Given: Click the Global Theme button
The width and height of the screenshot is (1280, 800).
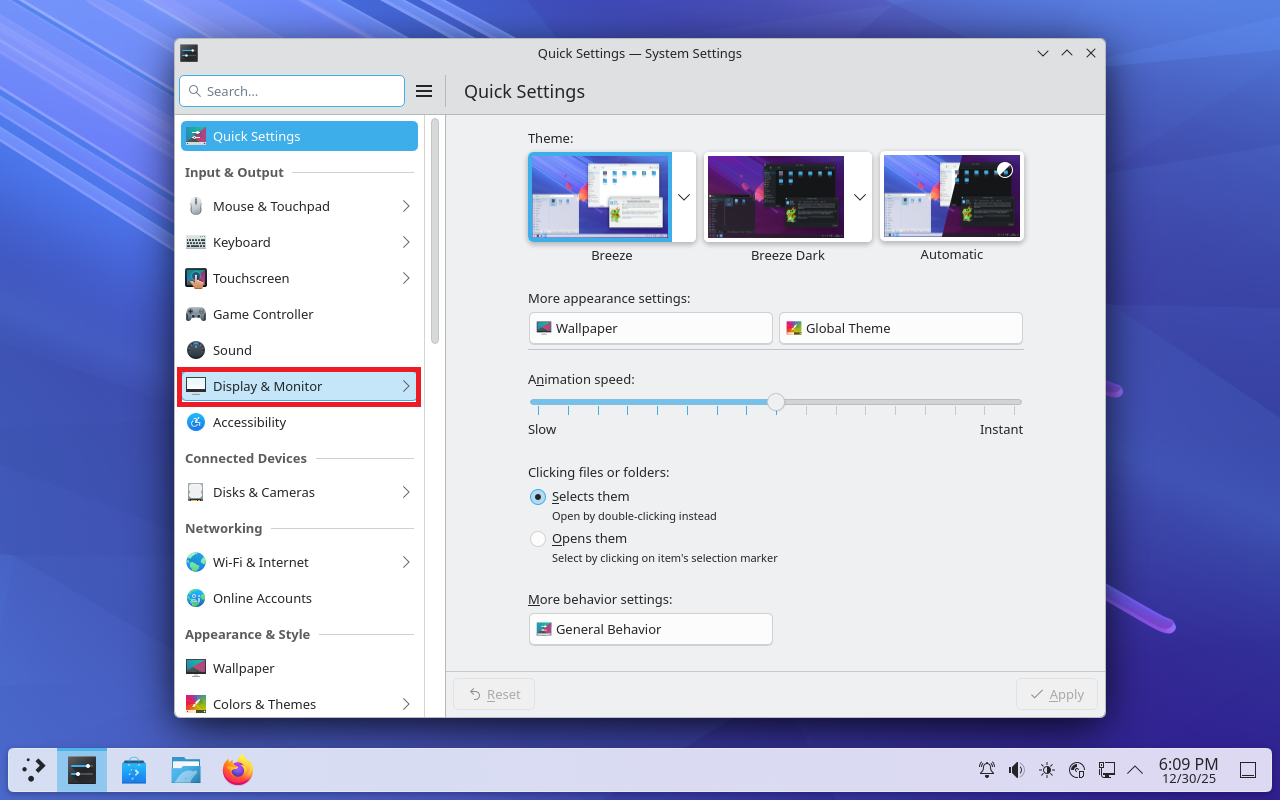Looking at the screenshot, I should point(900,328).
